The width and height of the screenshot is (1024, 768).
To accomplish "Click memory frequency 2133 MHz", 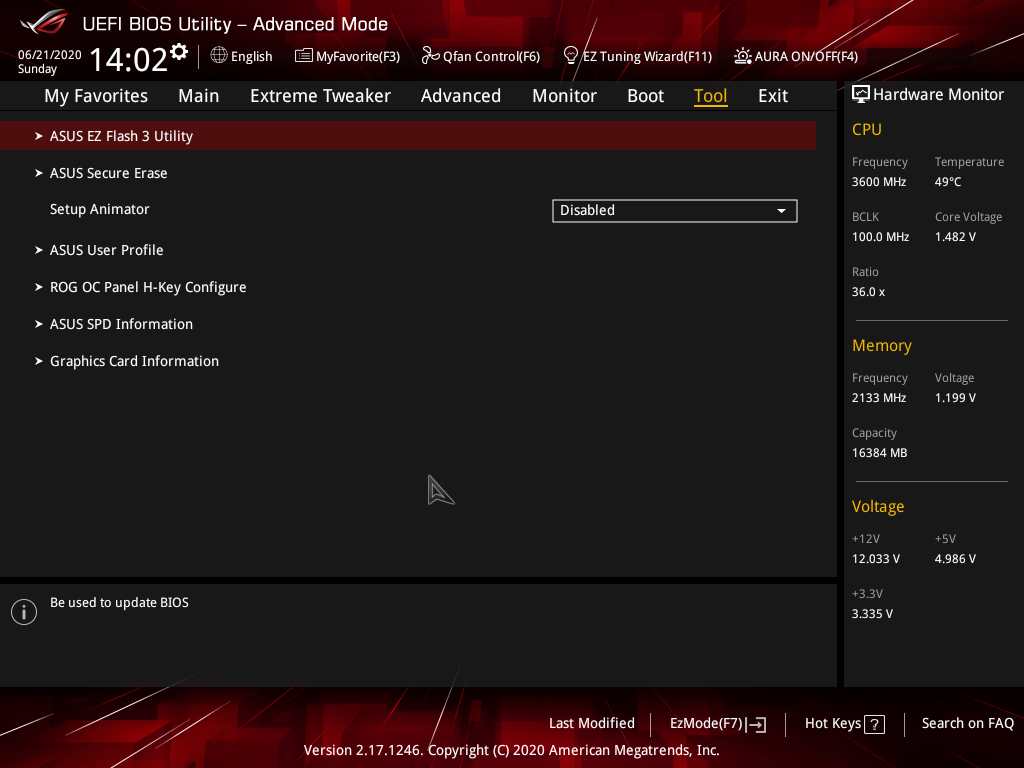I will pyautogui.click(x=878, y=398).
